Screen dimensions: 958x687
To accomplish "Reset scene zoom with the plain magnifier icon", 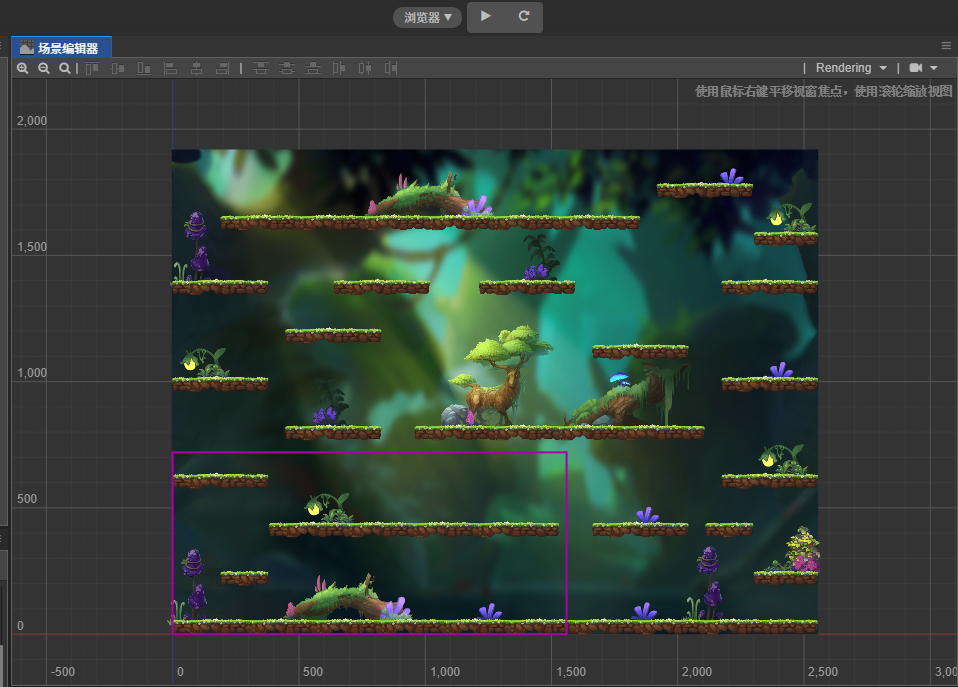I will [65, 68].
